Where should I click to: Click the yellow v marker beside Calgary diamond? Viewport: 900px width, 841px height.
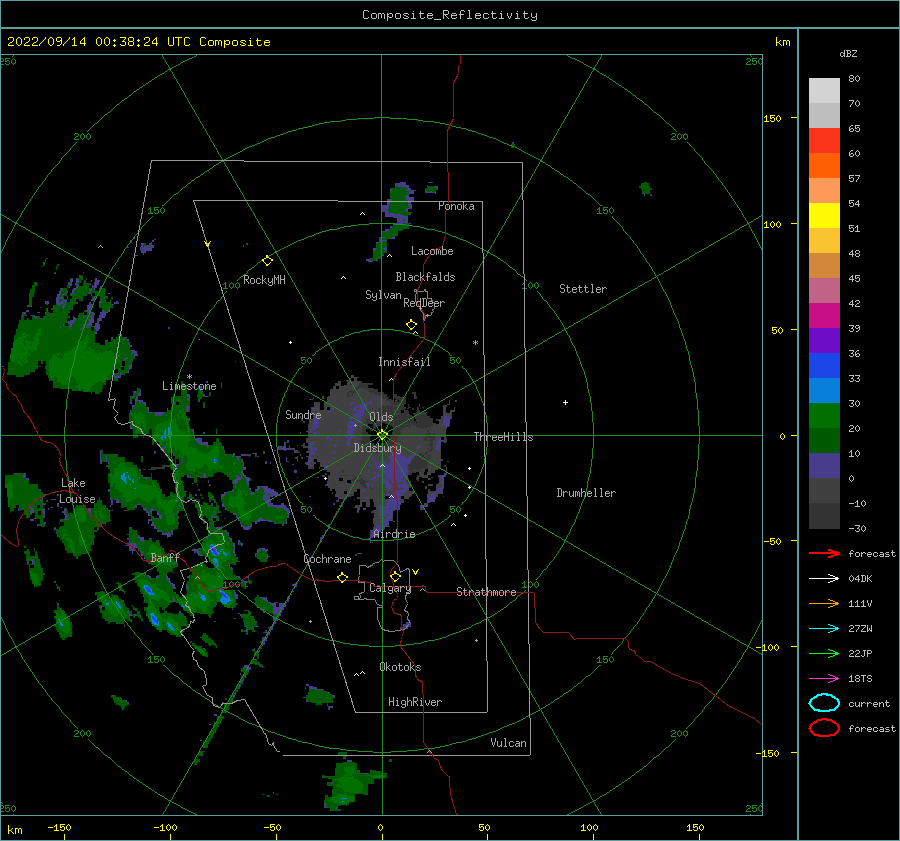coord(415,572)
